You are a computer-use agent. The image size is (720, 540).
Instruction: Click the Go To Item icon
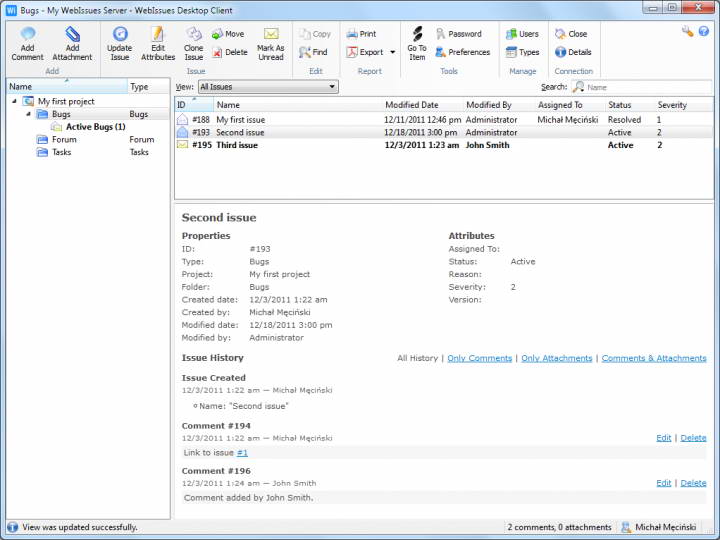417,35
